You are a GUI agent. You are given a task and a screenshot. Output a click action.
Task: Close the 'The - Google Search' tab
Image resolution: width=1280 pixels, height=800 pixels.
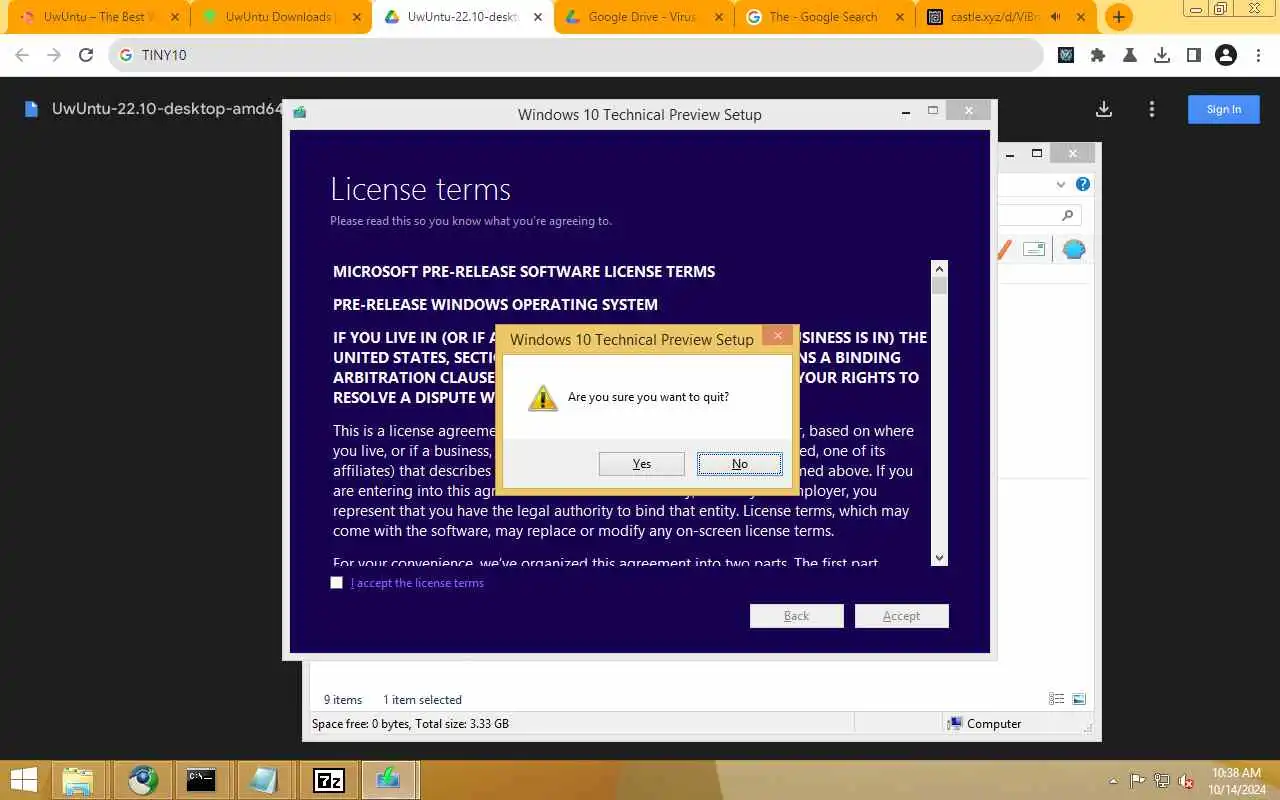coord(899,17)
